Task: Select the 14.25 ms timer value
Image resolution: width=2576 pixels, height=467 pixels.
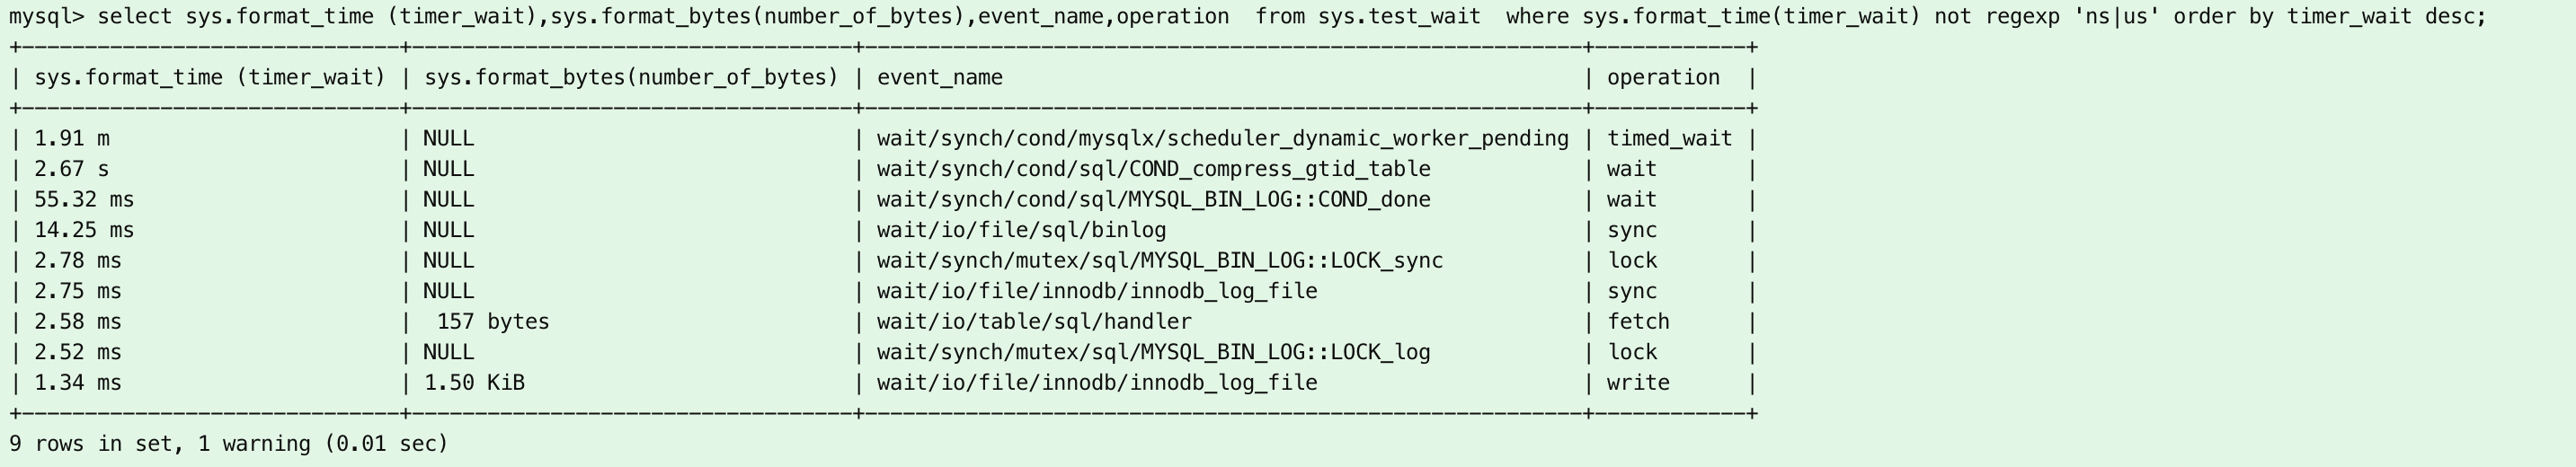Action: click(x=84, y=231)
